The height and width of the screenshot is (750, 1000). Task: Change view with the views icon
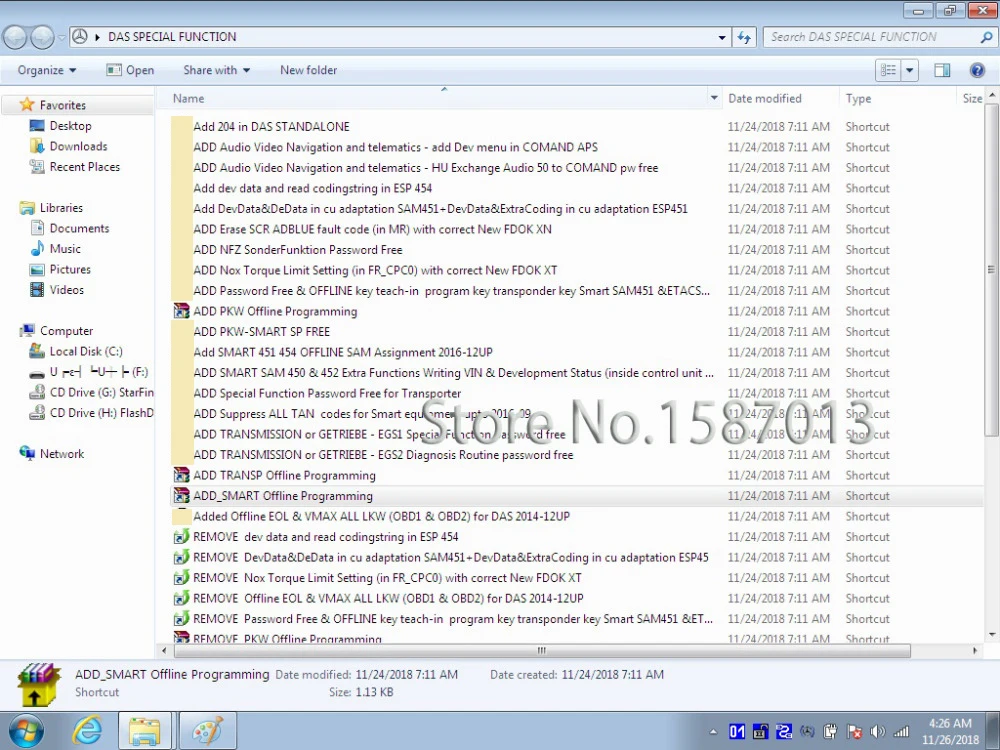(x=888, y=70)
